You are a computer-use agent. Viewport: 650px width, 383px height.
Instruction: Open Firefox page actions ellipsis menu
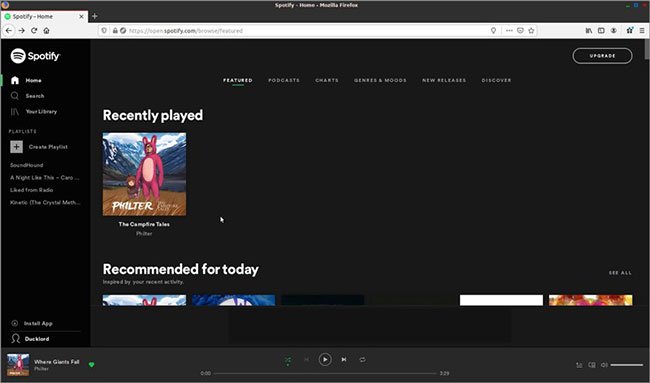click(509, 31)
